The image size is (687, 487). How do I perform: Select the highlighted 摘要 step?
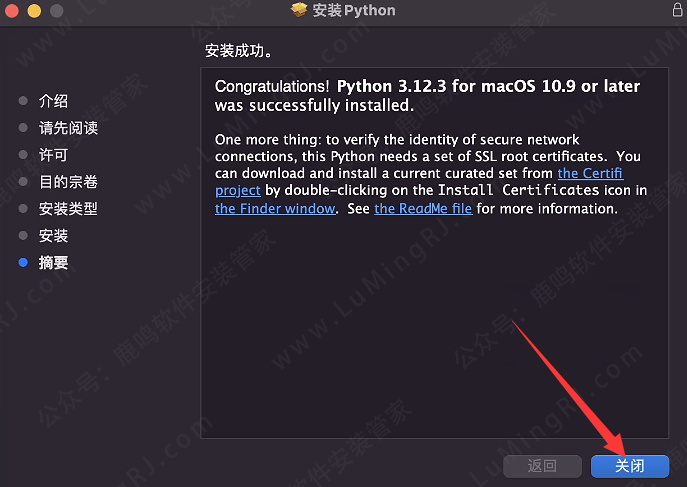53,263
